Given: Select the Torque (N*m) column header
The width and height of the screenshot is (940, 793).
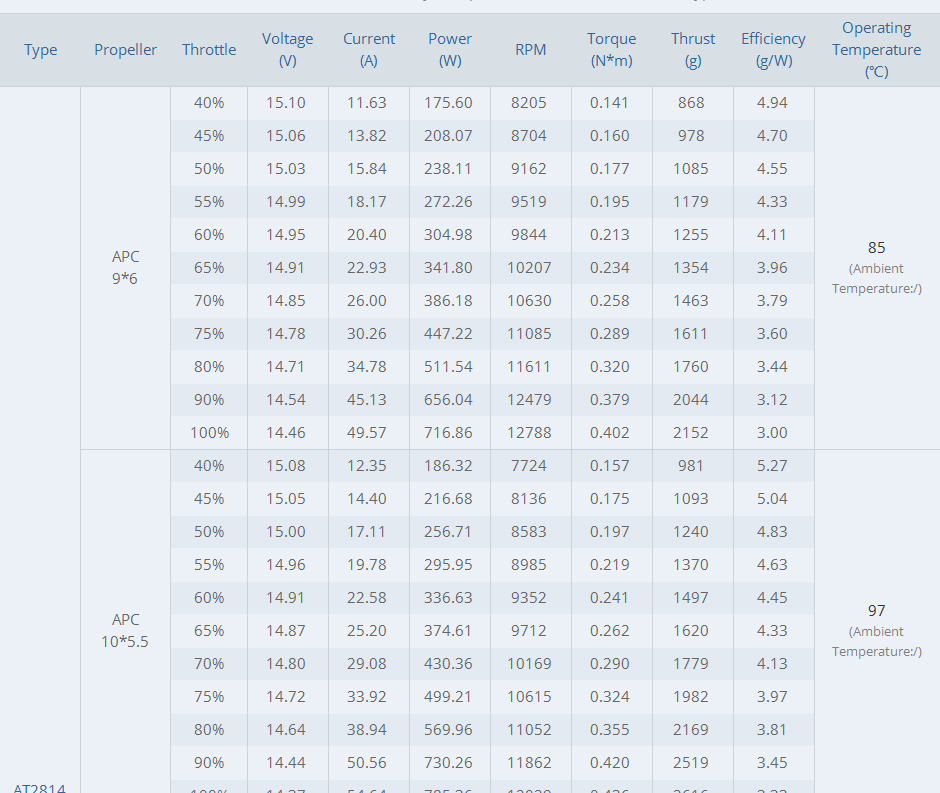Looking at the screenshot, I should point(612,50).
